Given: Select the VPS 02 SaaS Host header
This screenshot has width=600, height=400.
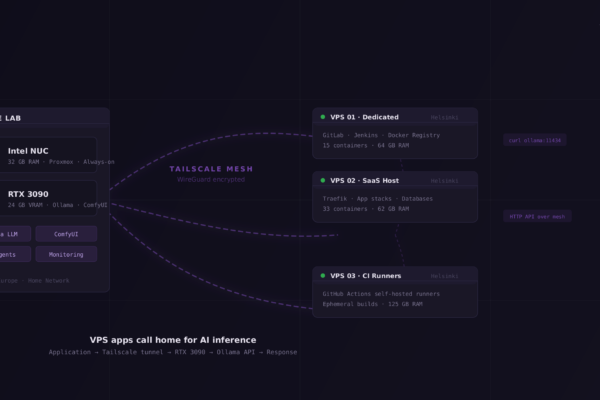Looking at the screenshot, I should [395, 179].
